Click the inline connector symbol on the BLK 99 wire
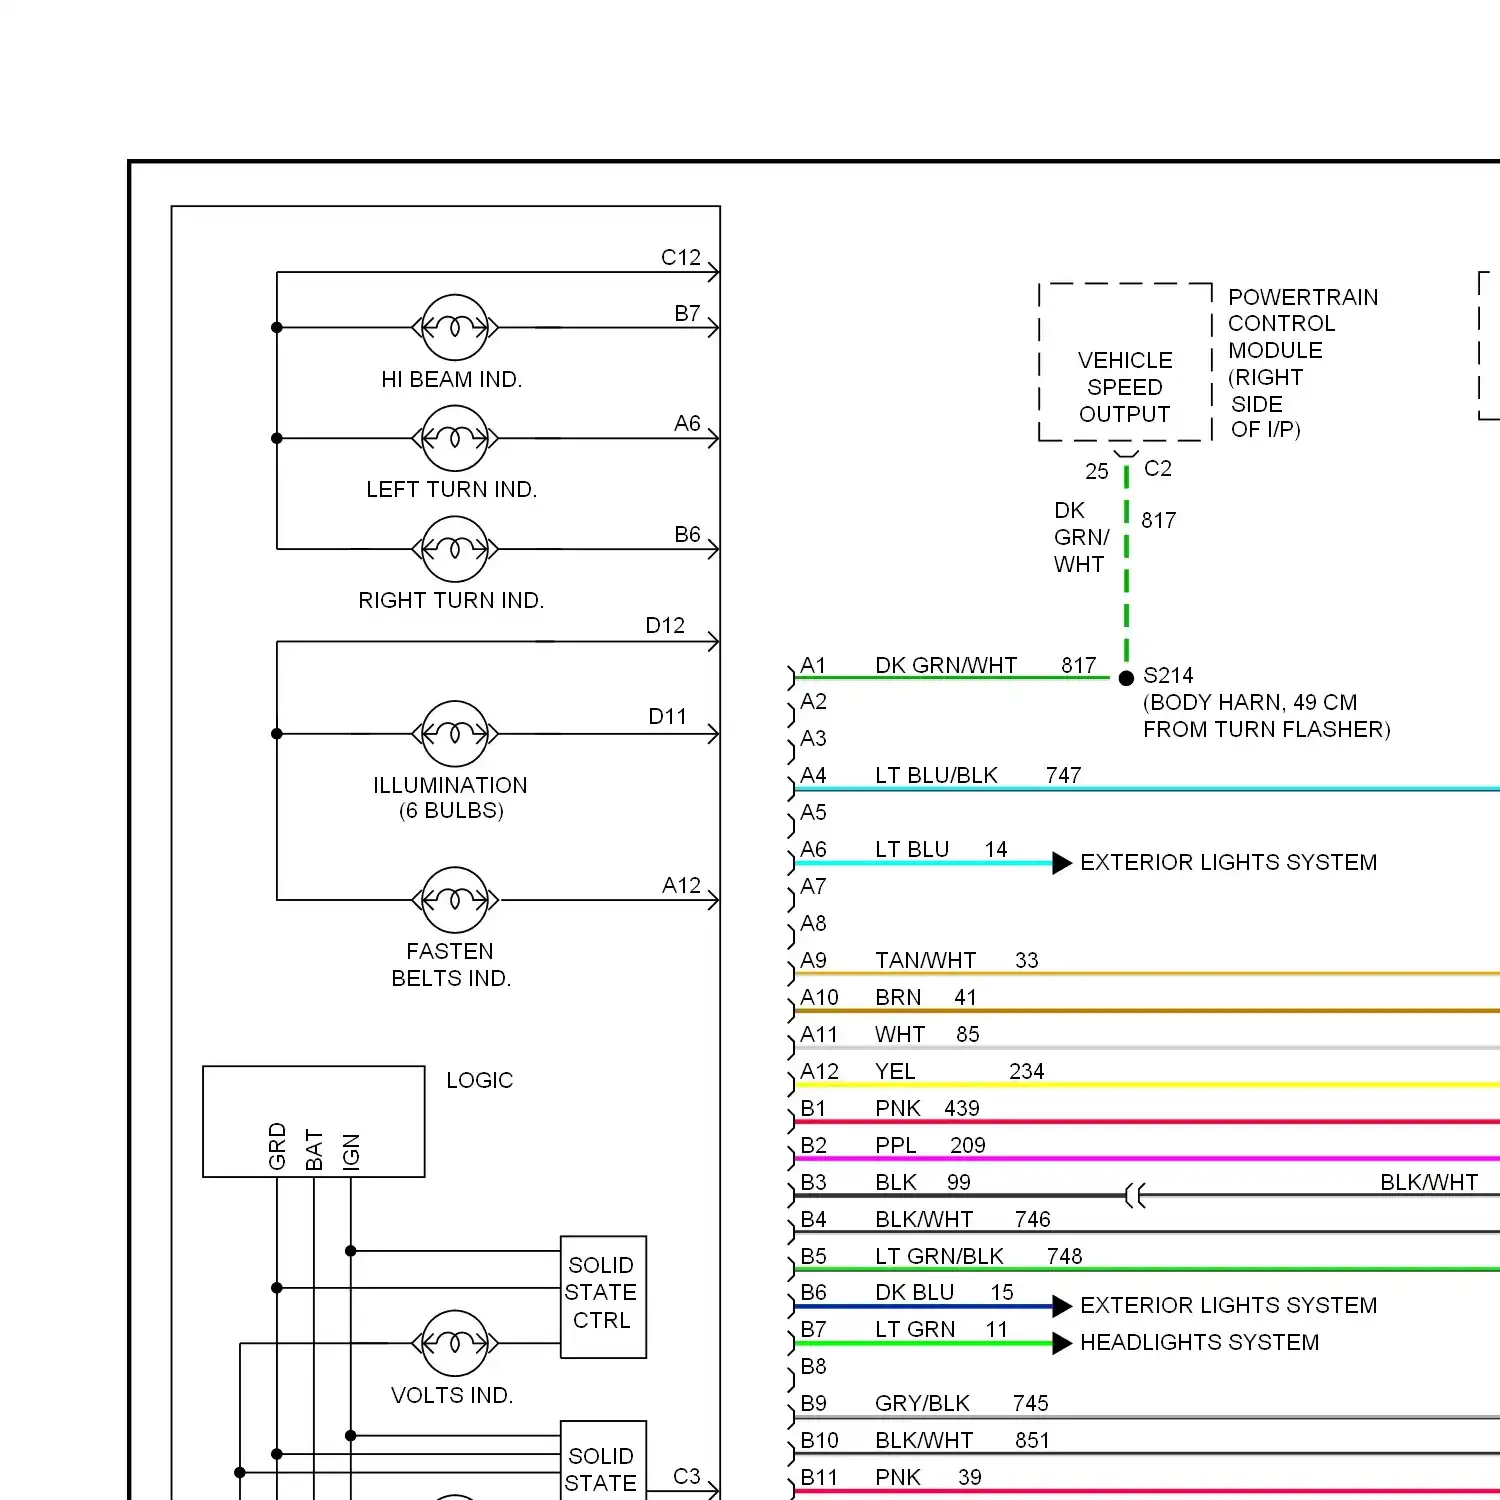This screenshot has height=1500, width=1500. click(1135, 1195)
